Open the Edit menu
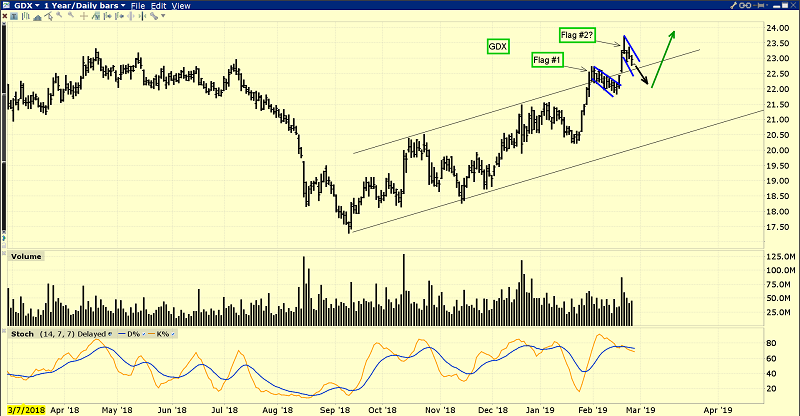 [x=159, y=6]
